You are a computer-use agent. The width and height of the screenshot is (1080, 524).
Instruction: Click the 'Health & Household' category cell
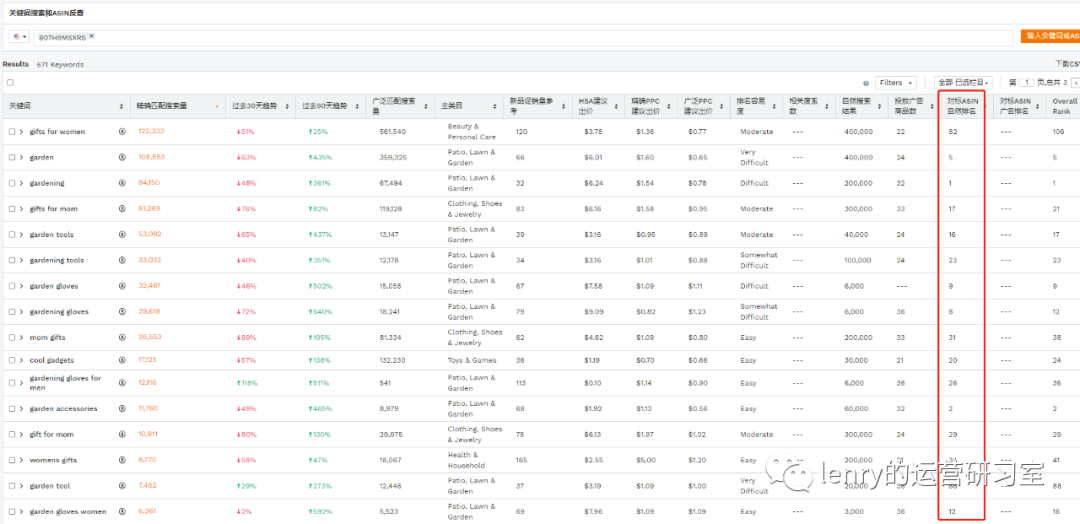point(466,460)
